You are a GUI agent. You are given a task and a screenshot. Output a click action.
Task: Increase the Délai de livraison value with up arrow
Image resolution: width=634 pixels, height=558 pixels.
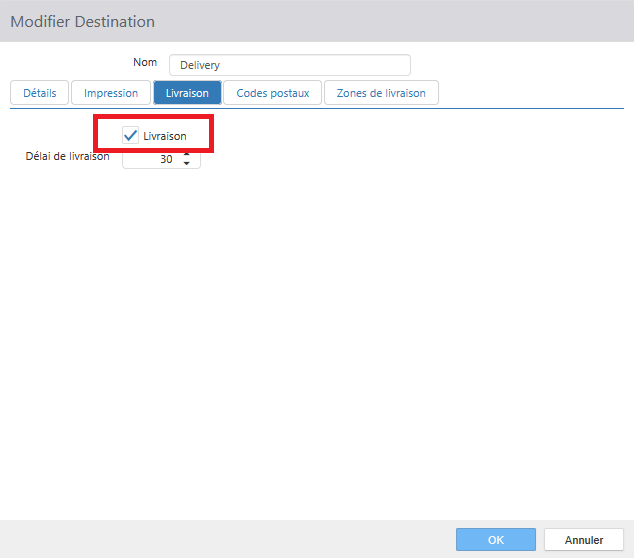pyautogui.click(x=186, y=154)
